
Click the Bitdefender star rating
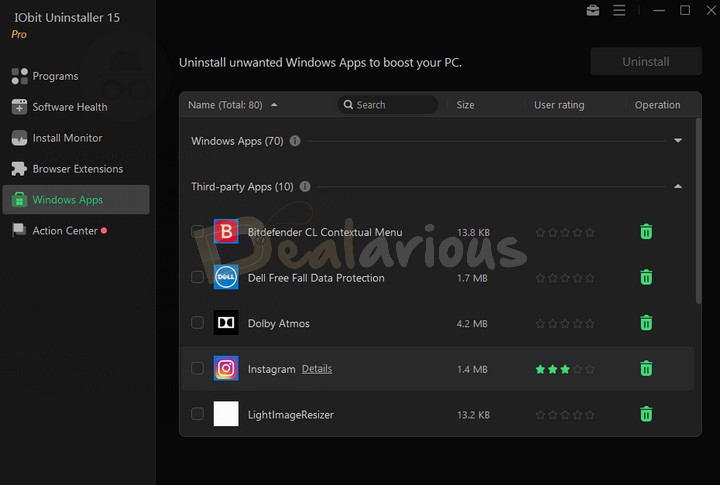click(x=565, y=232)
